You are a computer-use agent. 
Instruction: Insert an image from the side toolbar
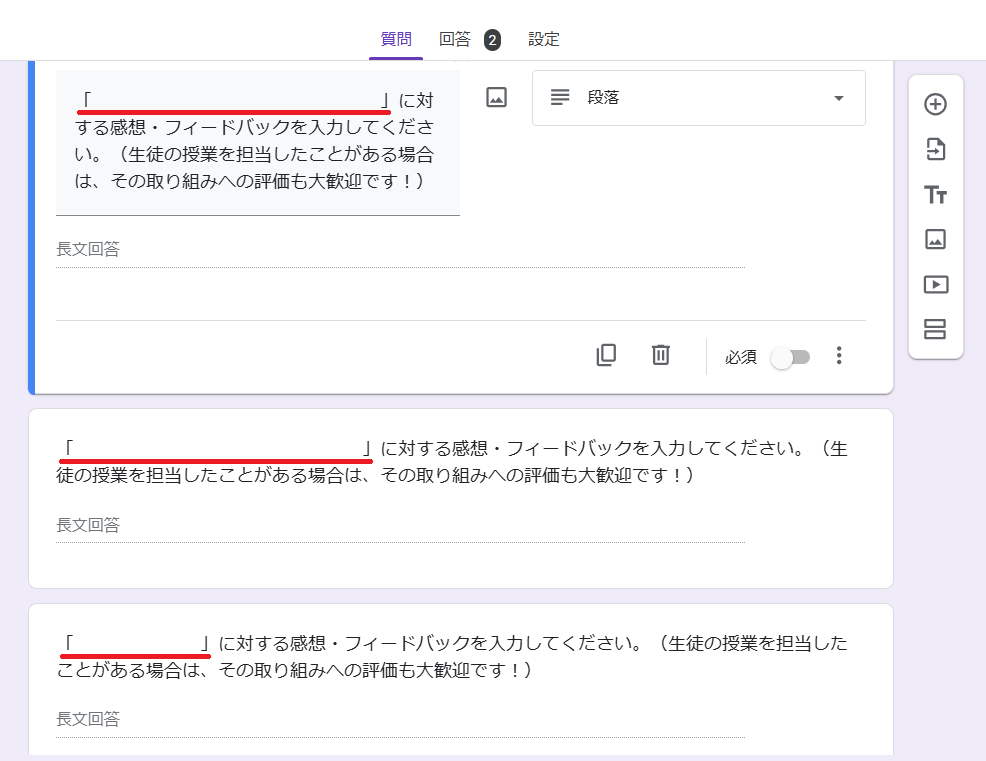click(935, 239)
